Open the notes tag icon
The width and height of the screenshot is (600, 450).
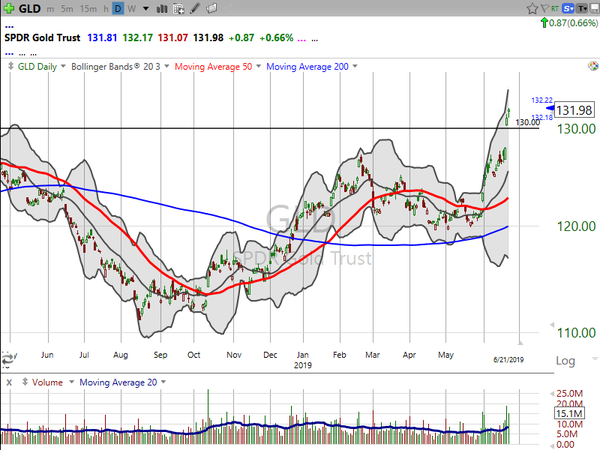(212, 8)
